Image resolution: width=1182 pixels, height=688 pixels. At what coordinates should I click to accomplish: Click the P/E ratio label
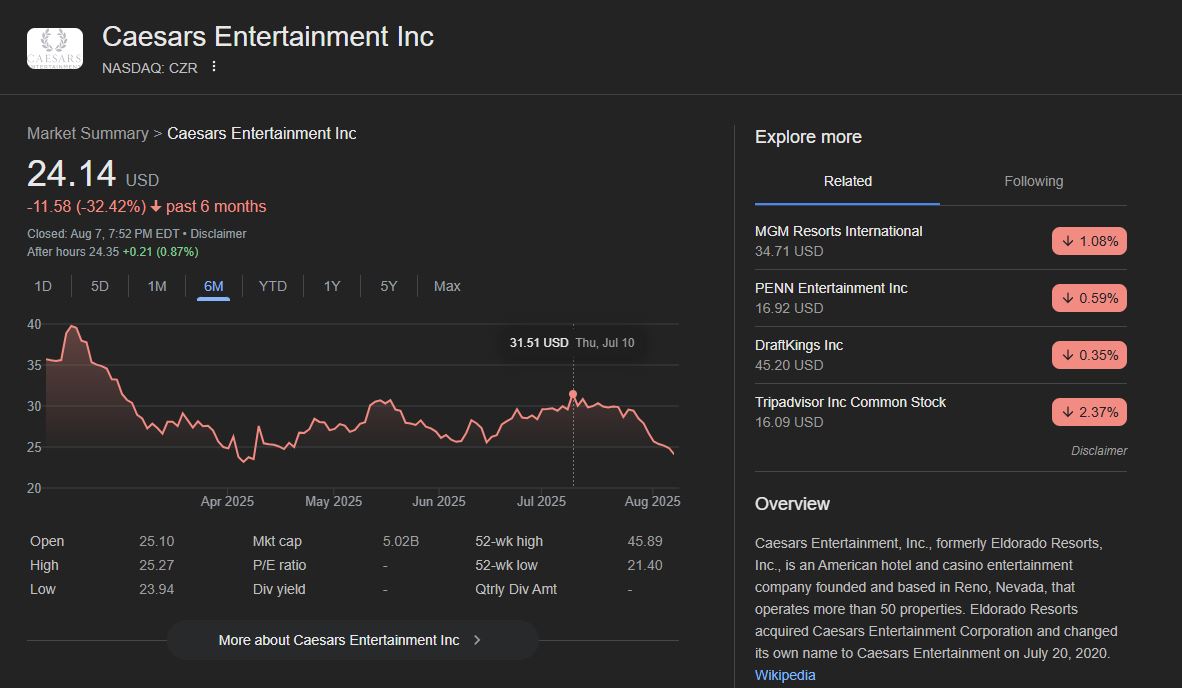tap(280, 565)
